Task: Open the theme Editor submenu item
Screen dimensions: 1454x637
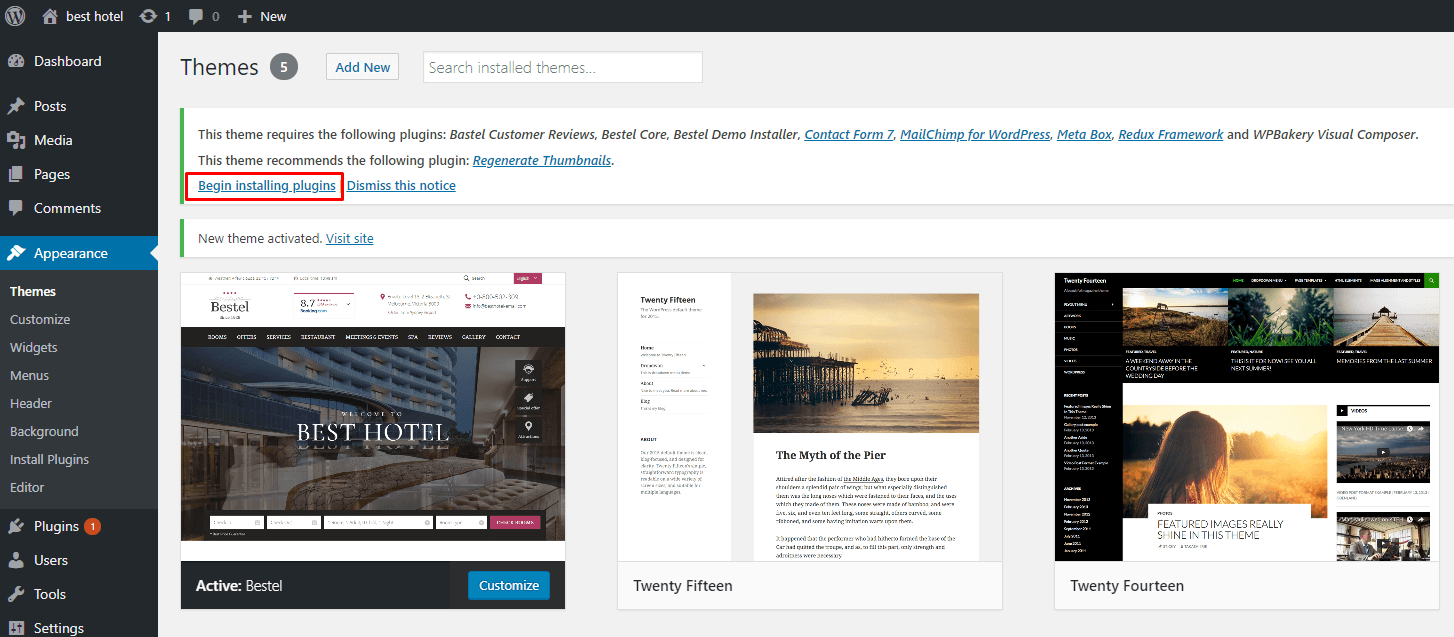Action: point(27,487)
